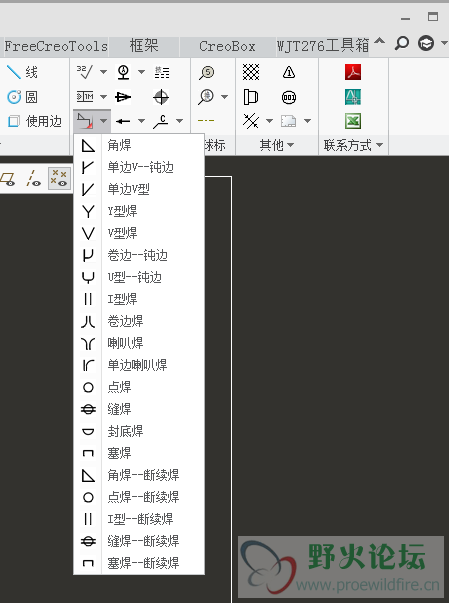Toggle the point display visibility icon
This screenshot has width=449, height=603.
point(59,178)
